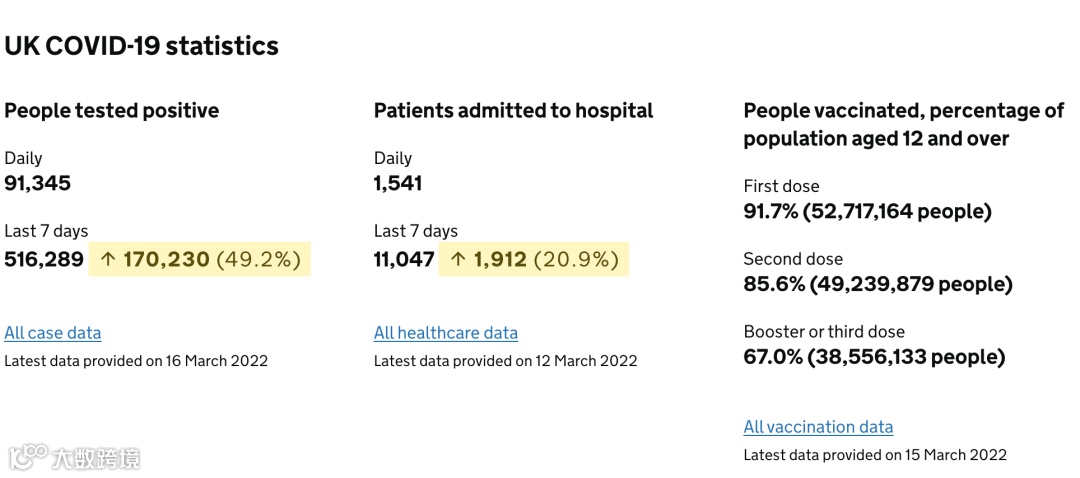Click the Second dose 85.6% statistic
The image size is (1080, 478).
[x=877, y=285]
